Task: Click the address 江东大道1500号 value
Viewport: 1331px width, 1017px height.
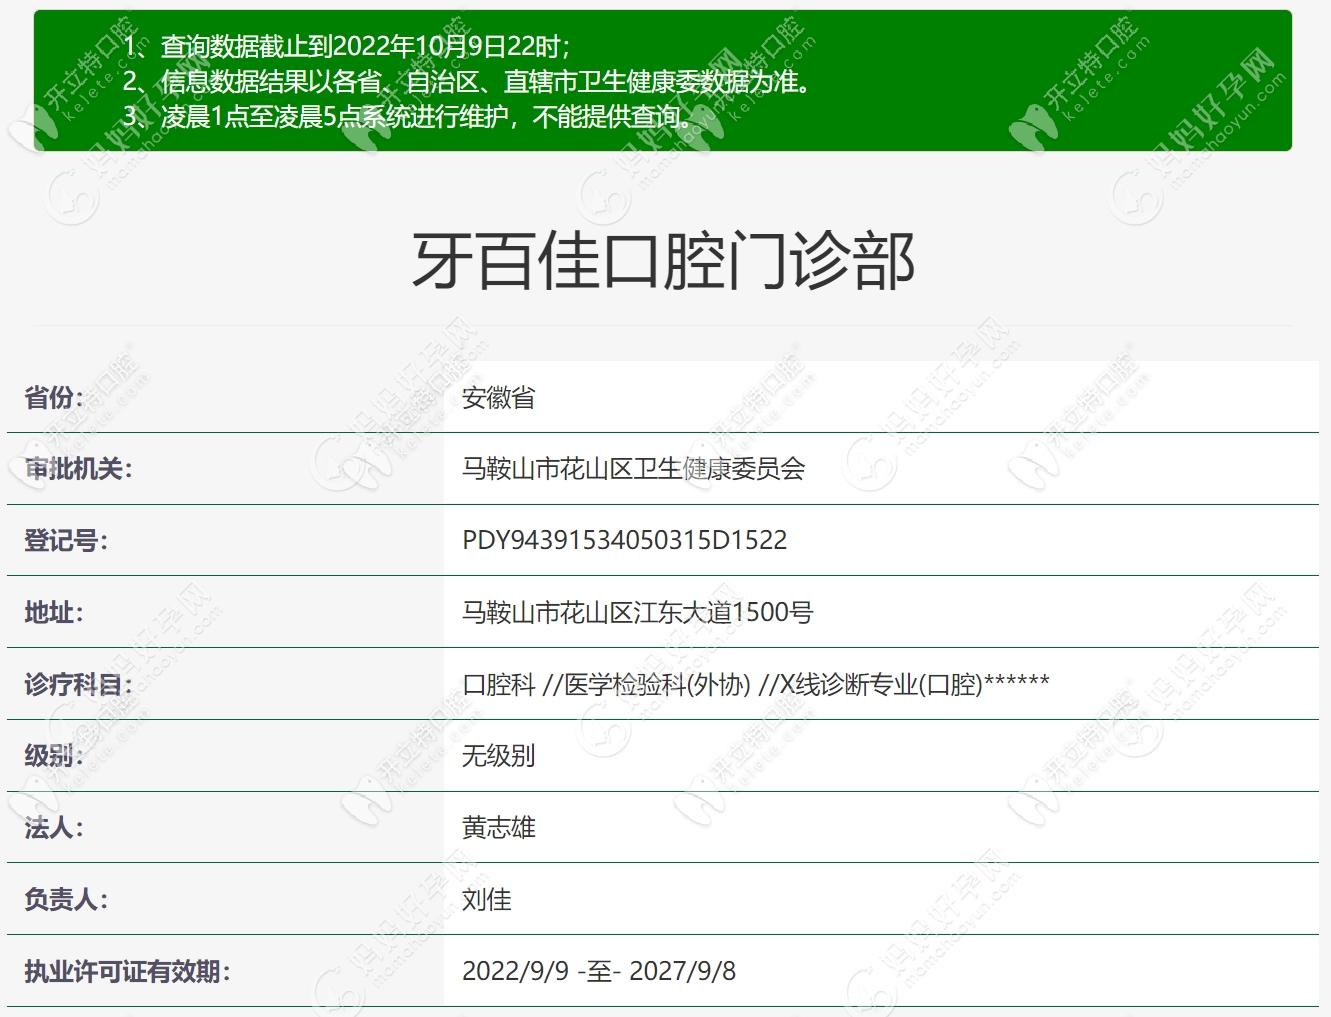Action: [x=637, y=612]
